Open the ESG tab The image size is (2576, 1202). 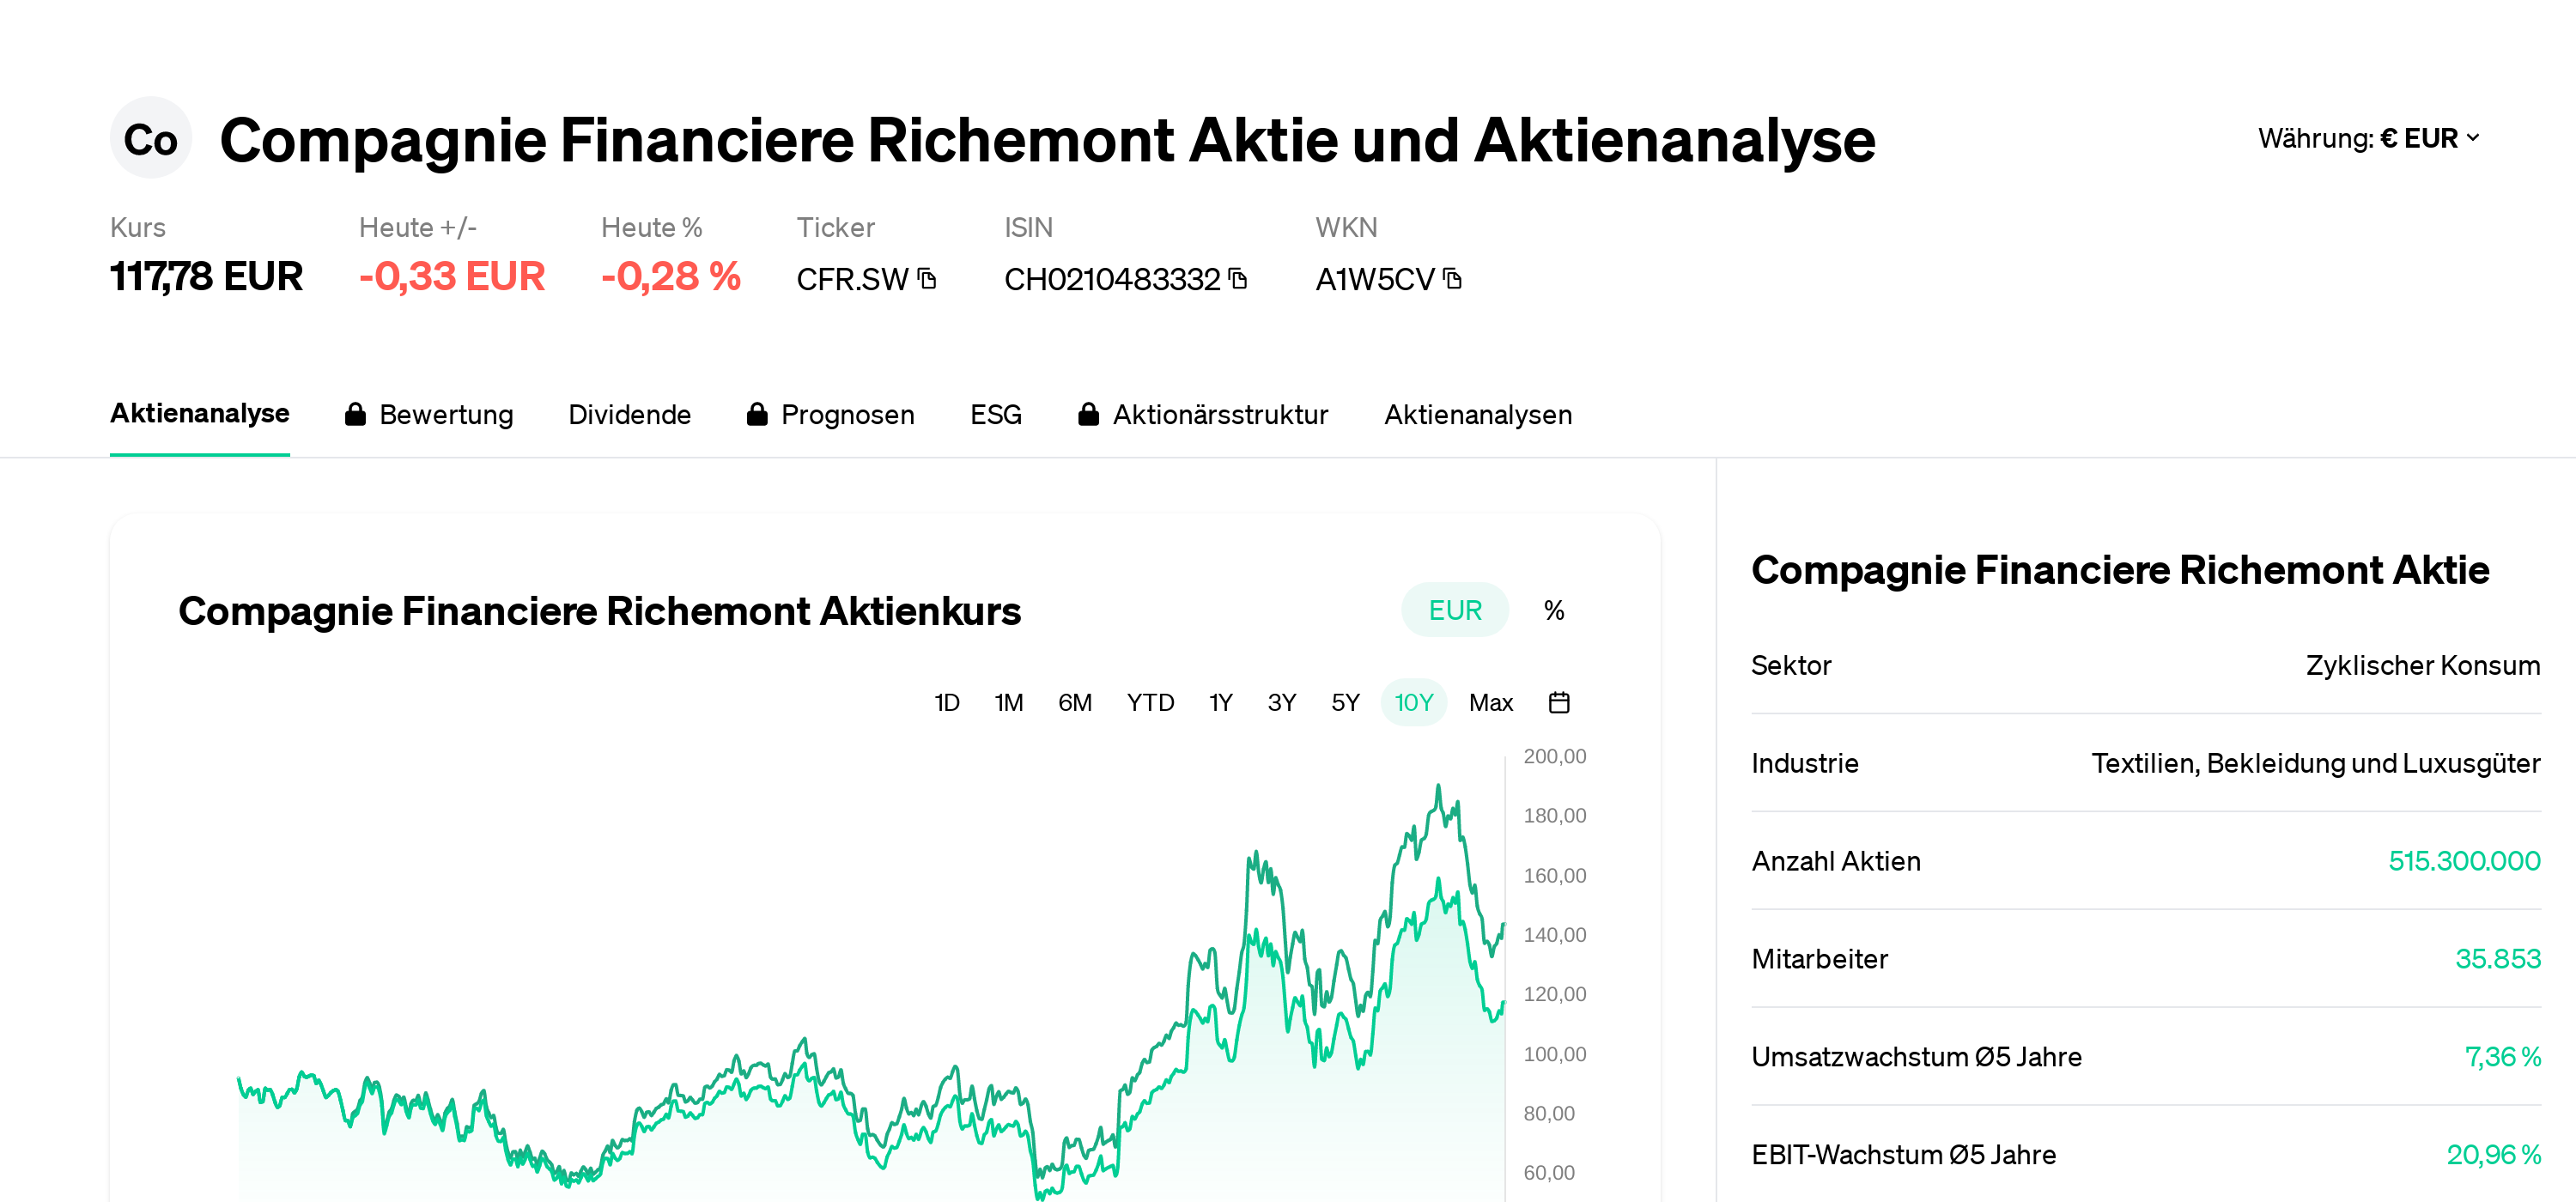pyautogui.click(x=995, y=413)
